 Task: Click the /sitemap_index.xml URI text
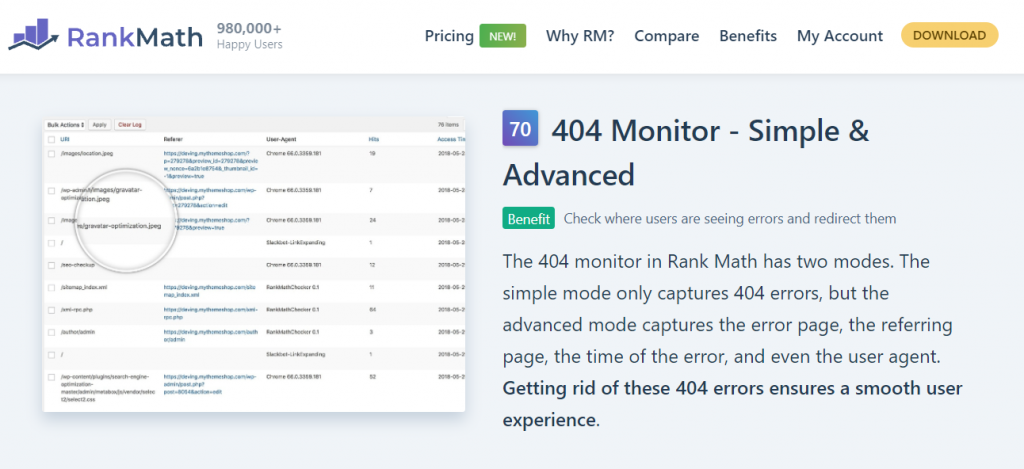coord(84,287)
